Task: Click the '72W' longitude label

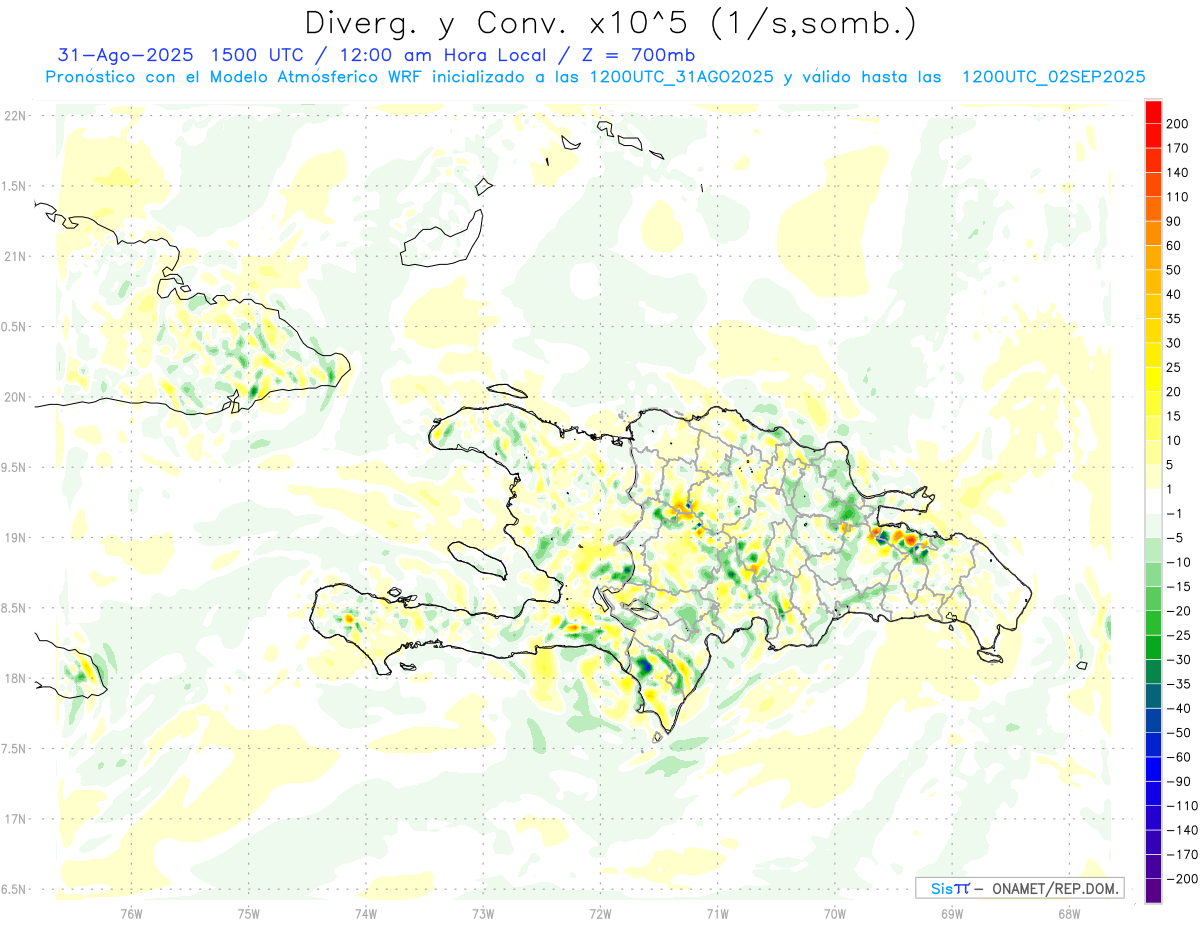Action: (x=600, y=913)
